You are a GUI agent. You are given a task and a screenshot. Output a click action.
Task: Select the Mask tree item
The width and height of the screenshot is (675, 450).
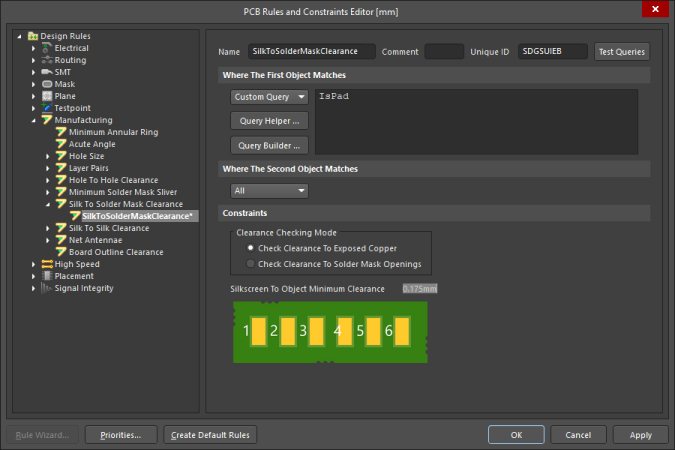point(65,84)
